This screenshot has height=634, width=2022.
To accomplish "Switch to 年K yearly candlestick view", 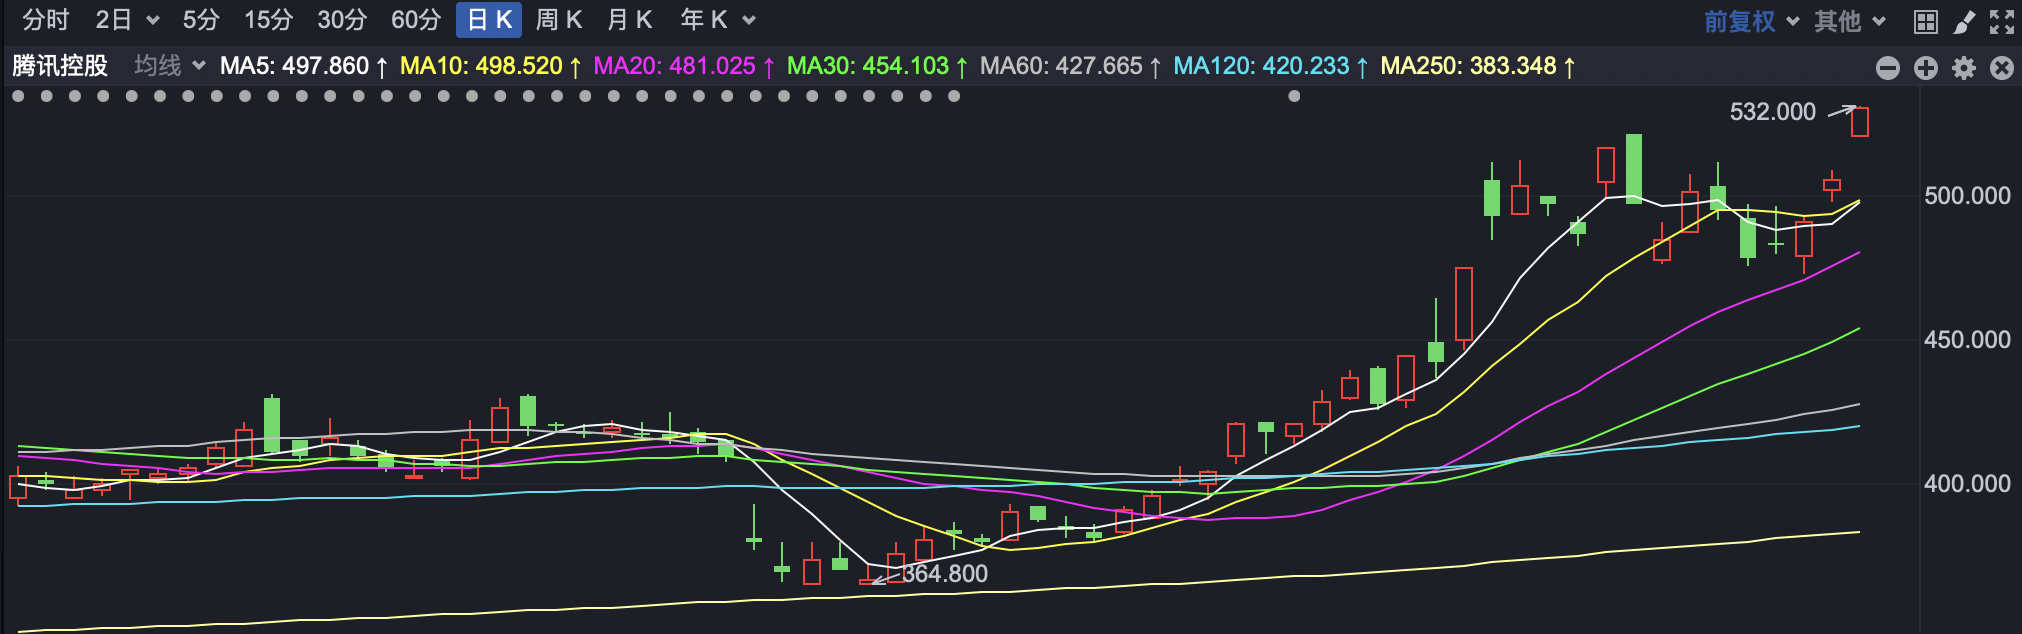I will 704,20.
